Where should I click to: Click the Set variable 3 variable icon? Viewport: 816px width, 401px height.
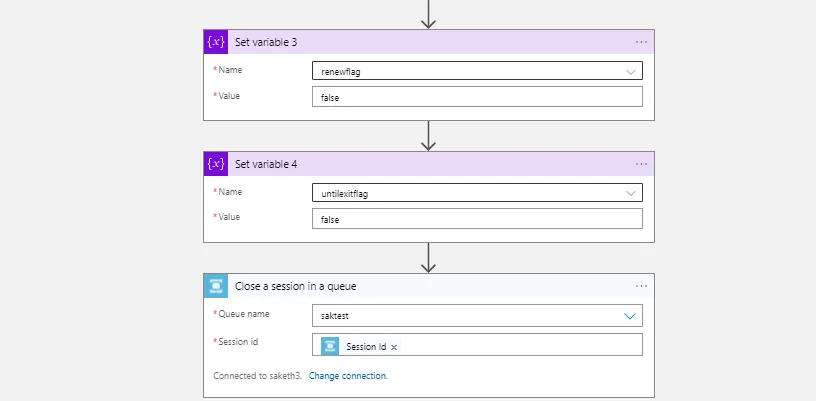pos(216,42)
